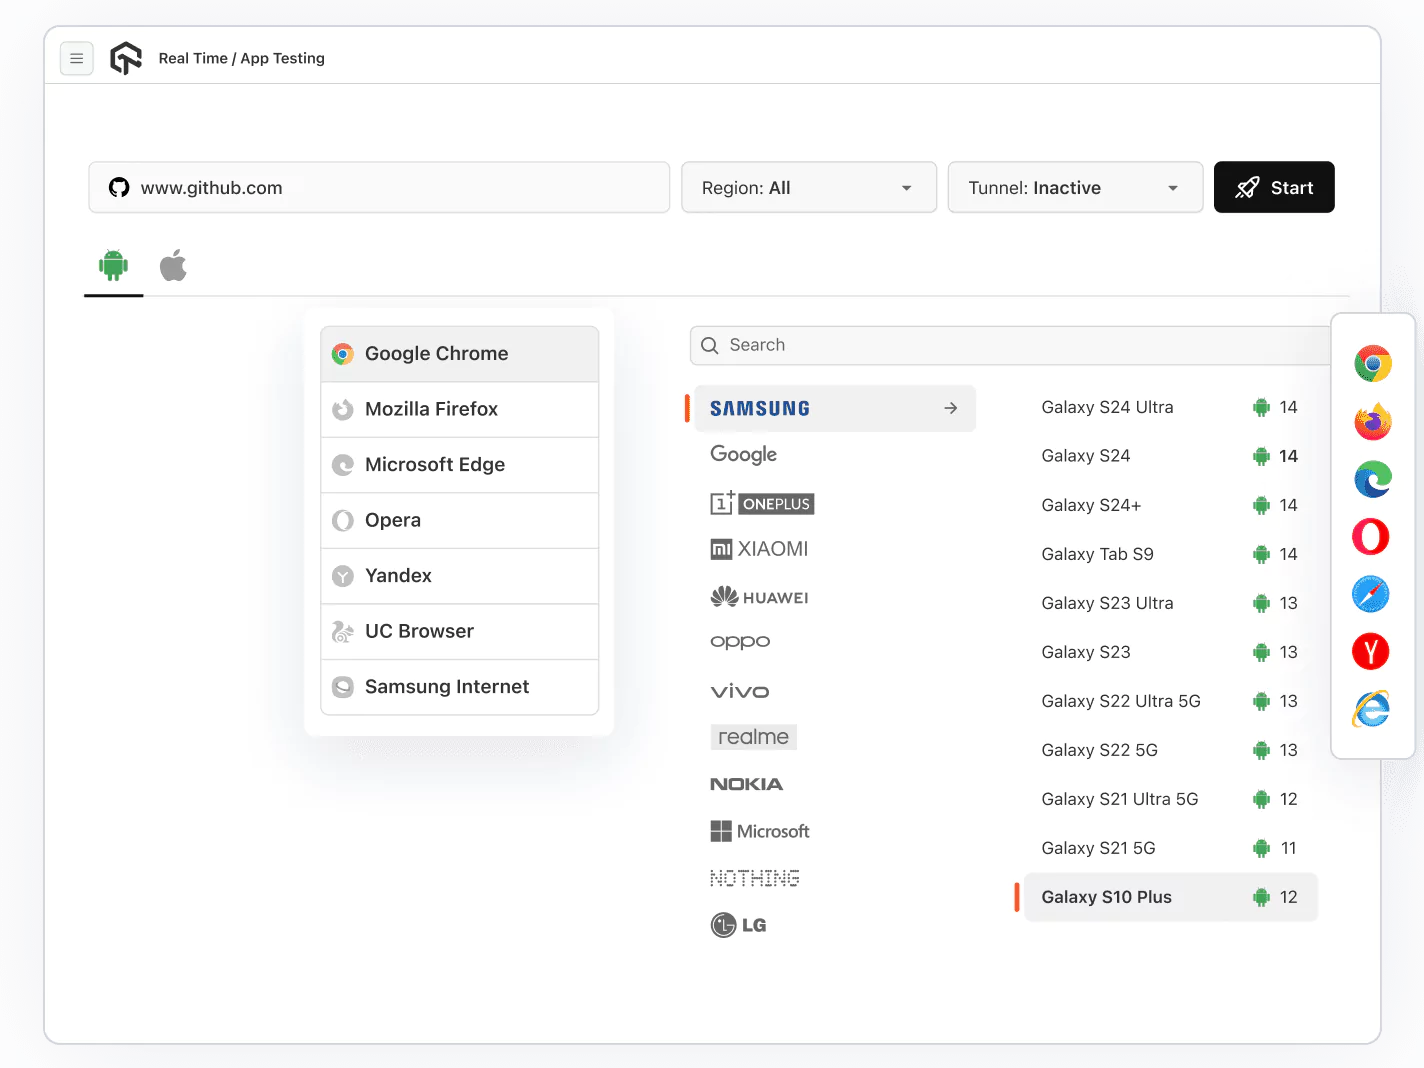1424x1068 pixels.
Task: Select the Xiaomi brand logo
Action: (759, 549)
